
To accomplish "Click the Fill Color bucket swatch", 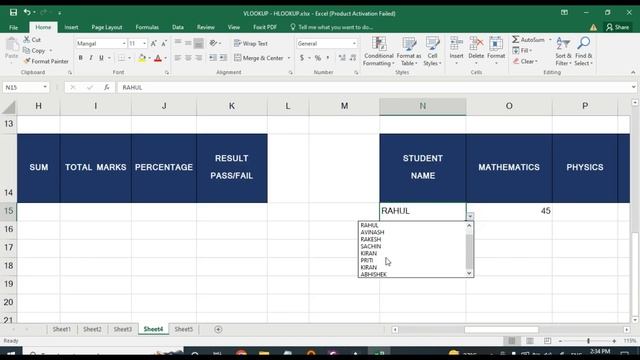I will pos(142,58).
